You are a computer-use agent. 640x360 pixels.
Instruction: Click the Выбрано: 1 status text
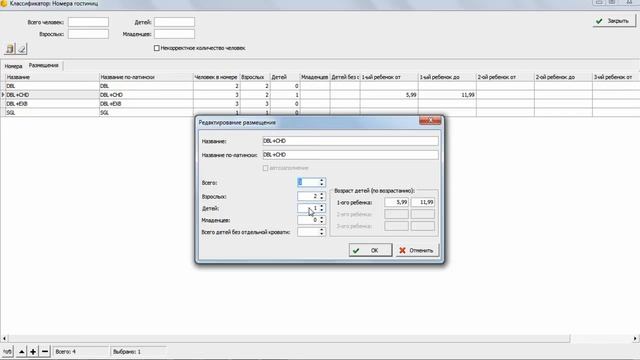tap(127, 351)
